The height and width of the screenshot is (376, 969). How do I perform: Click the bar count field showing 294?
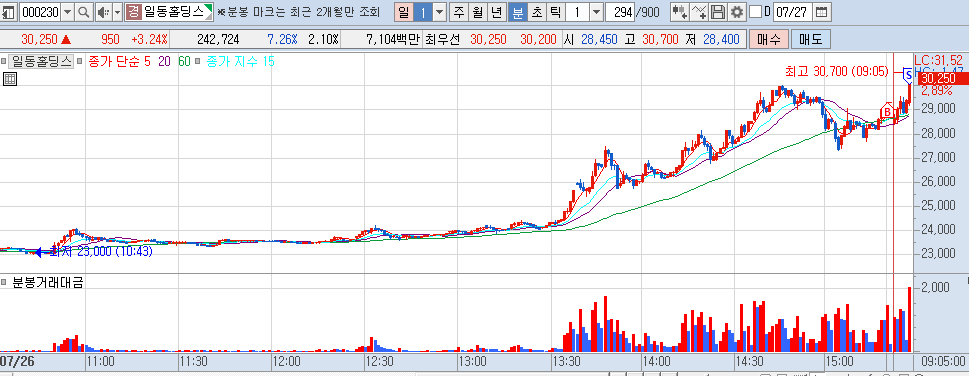point(621,12)
